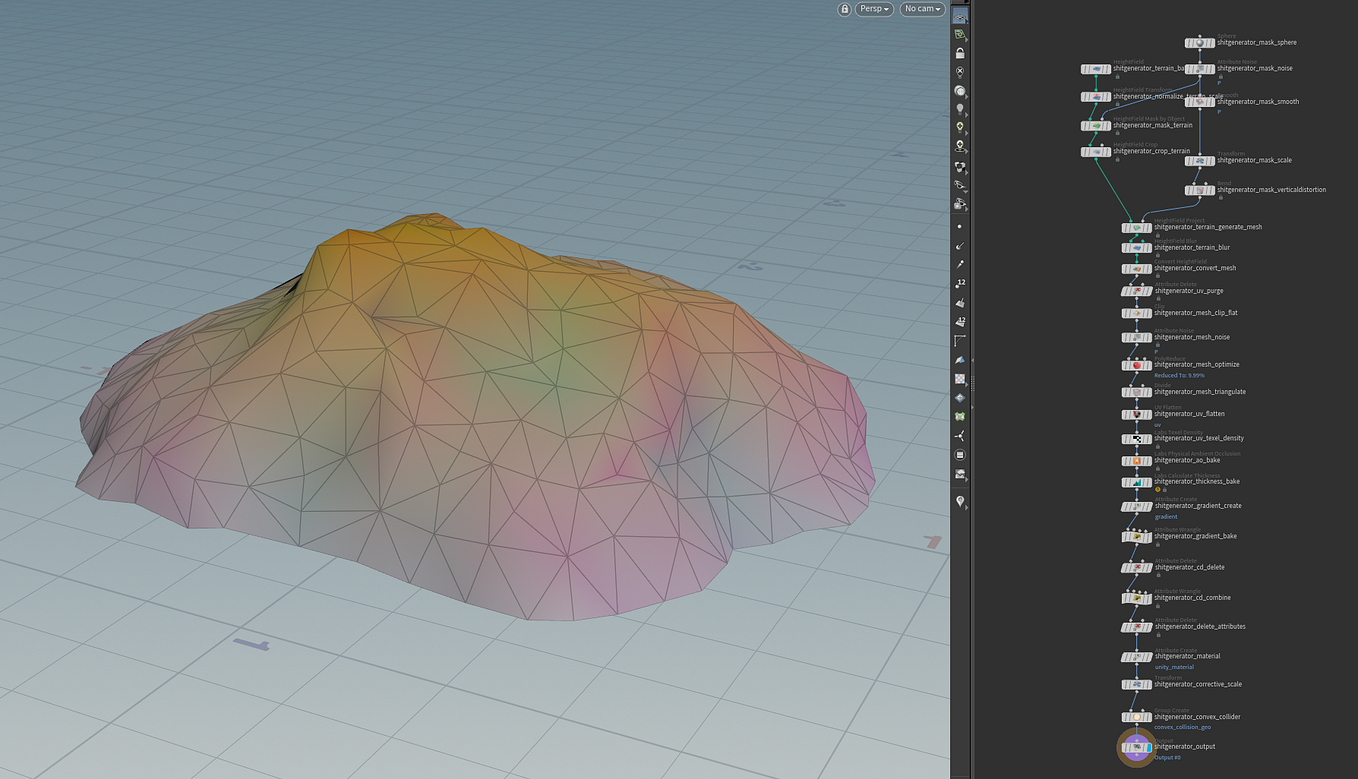Toggle the primitive numbers icon
Viewport: 1358px width, 779px height.
(x=960, y=322)
